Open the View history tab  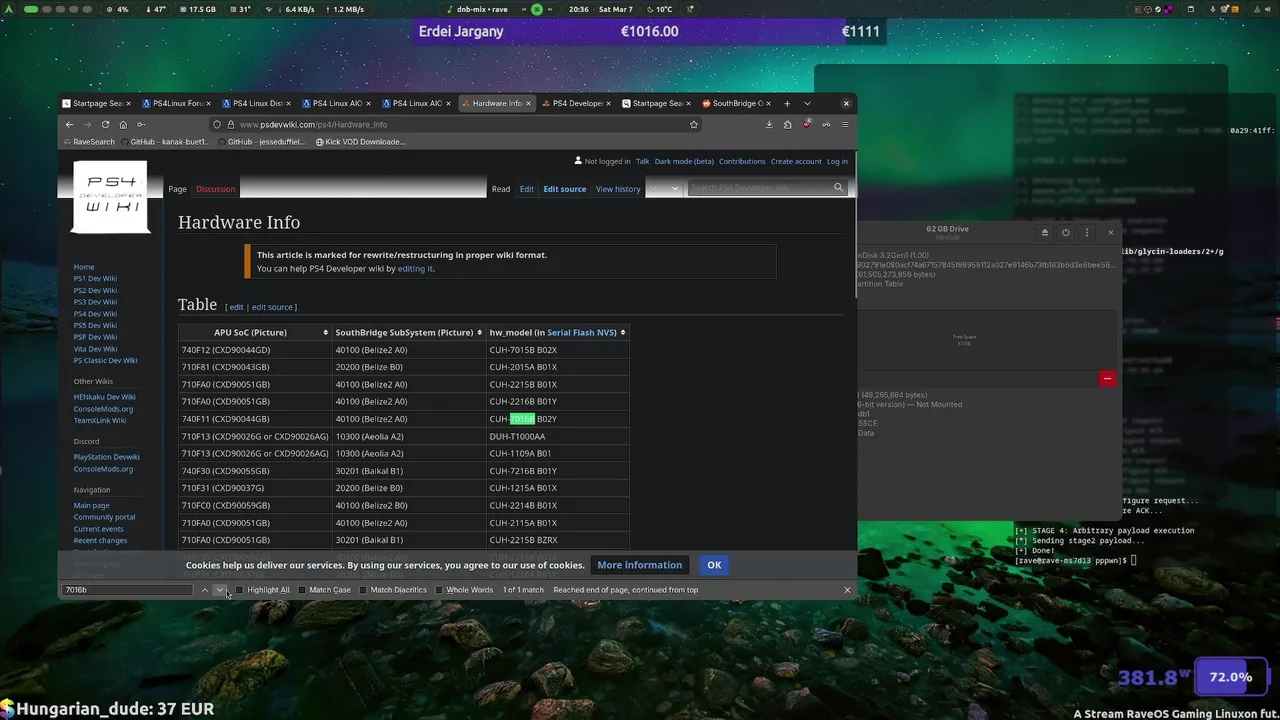(618, 189)
